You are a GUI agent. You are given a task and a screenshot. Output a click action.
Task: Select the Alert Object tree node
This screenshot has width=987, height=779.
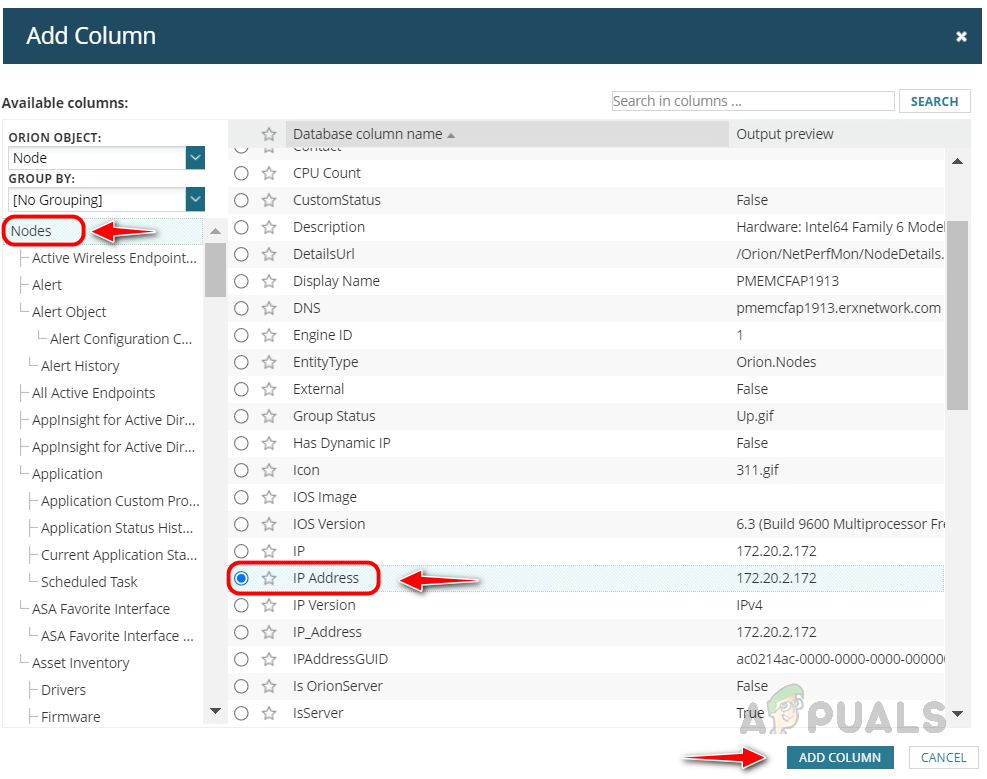point(69,312)
